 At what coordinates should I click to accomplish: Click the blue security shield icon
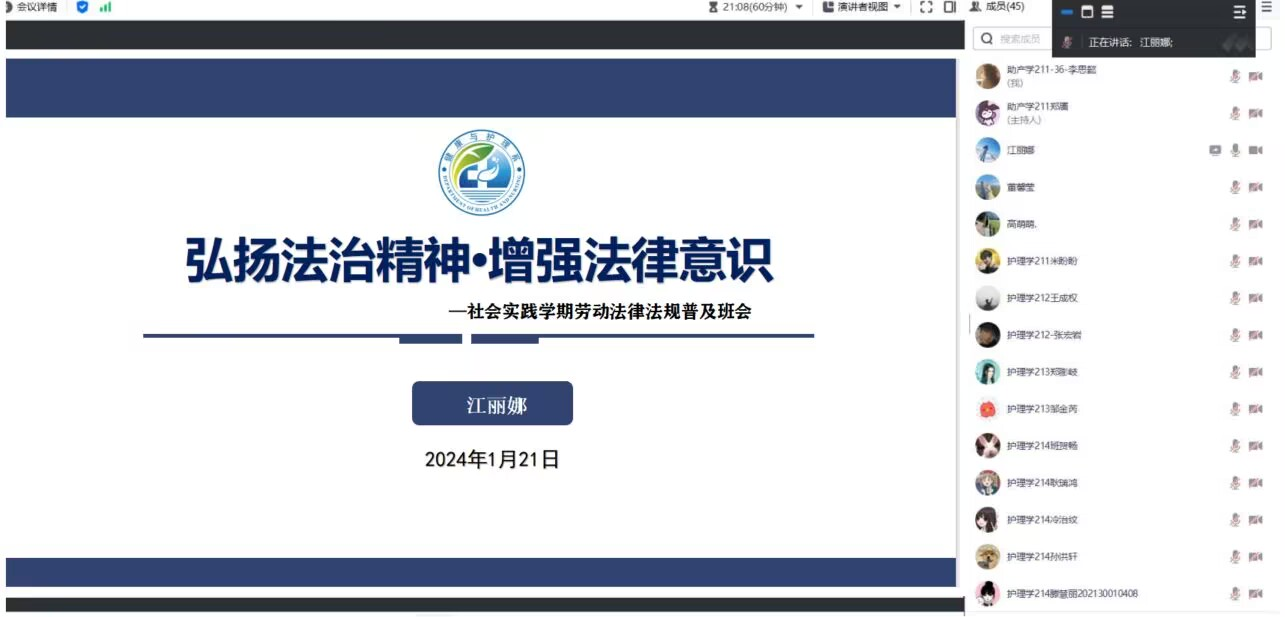(x=82, y=7)
